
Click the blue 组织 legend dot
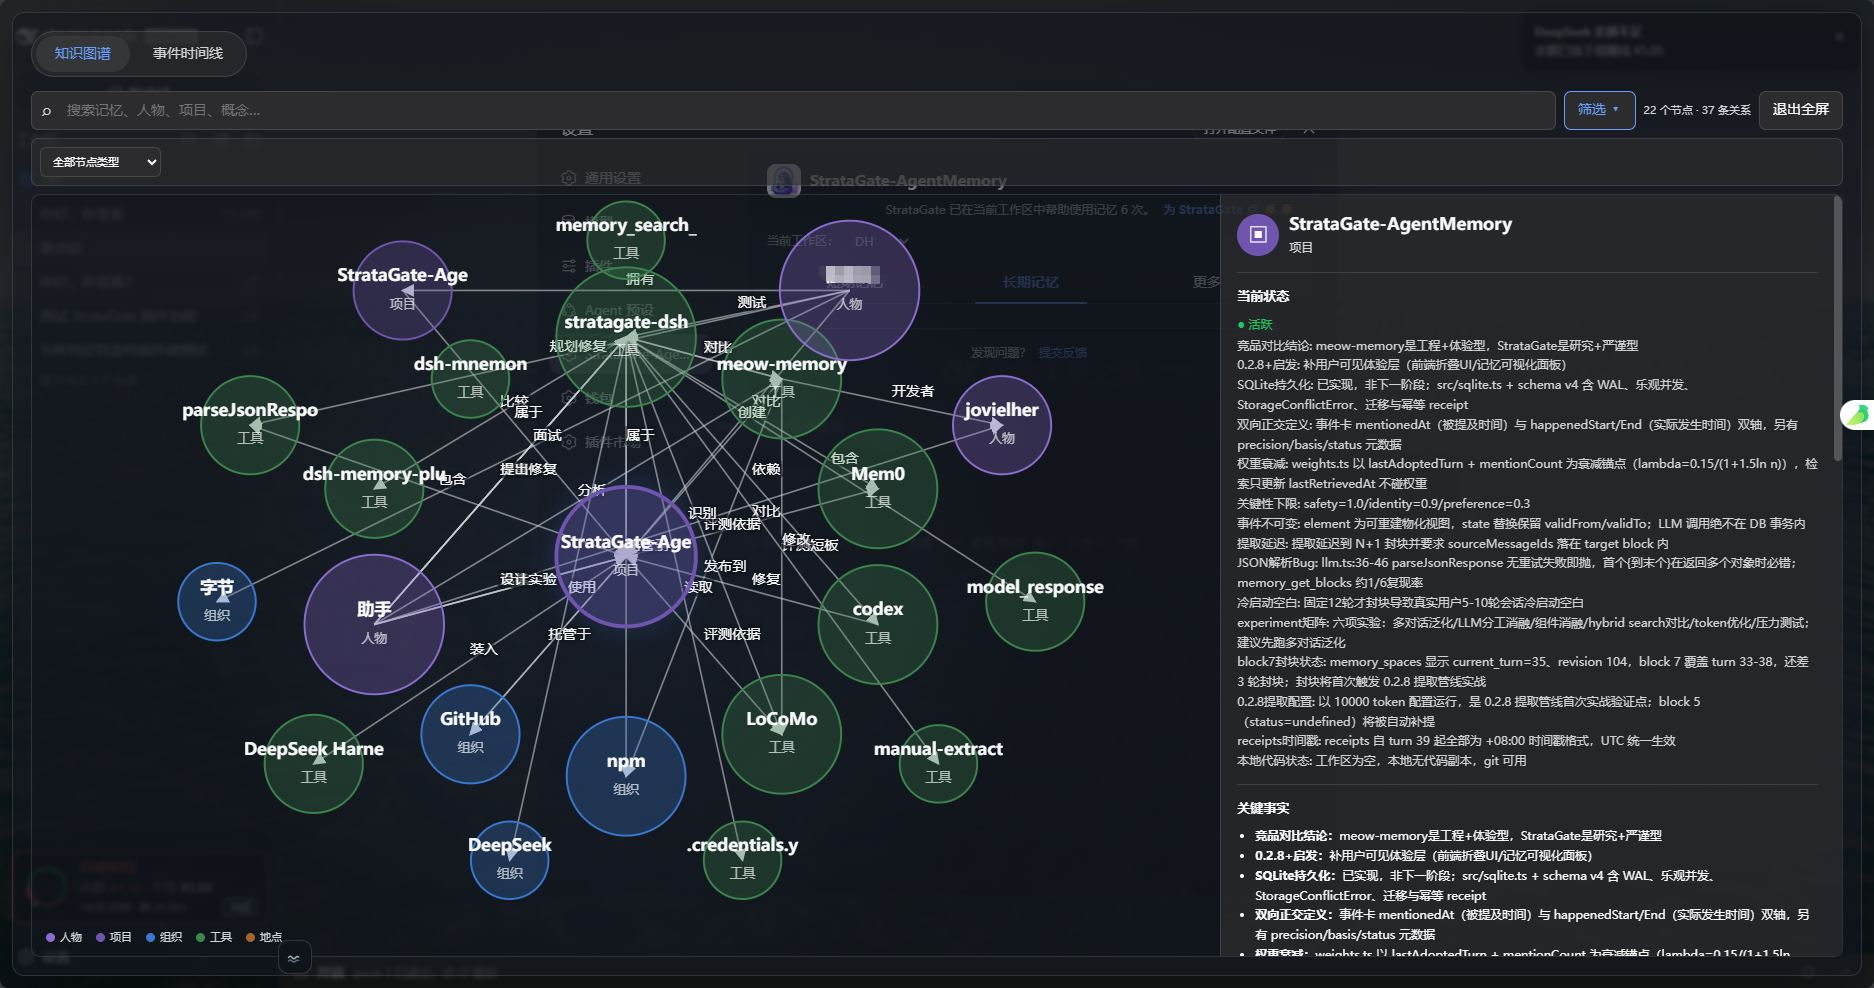150,937
